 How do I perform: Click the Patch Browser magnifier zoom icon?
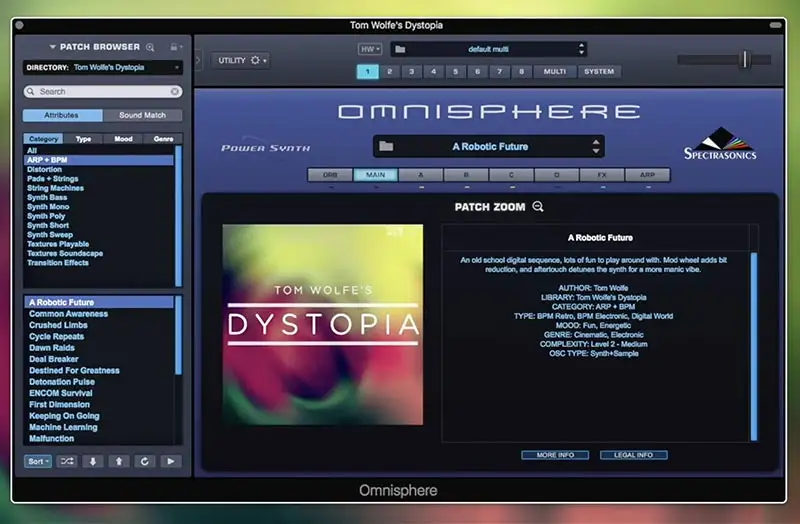coord(150,47)
